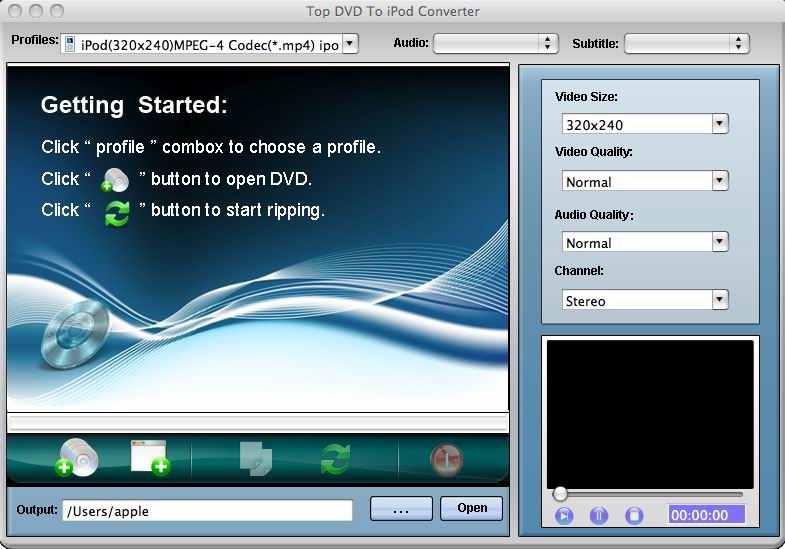Click the Output path field
This screenshot has width=785, height=549.
click(207, 510)
